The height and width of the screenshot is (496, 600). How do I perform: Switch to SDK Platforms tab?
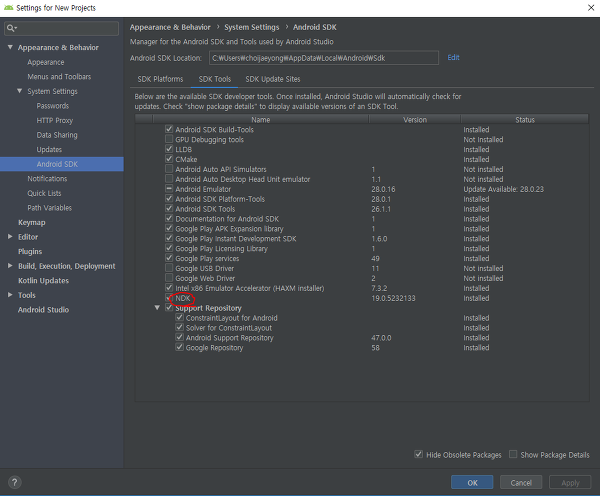[x=160, y=79]
